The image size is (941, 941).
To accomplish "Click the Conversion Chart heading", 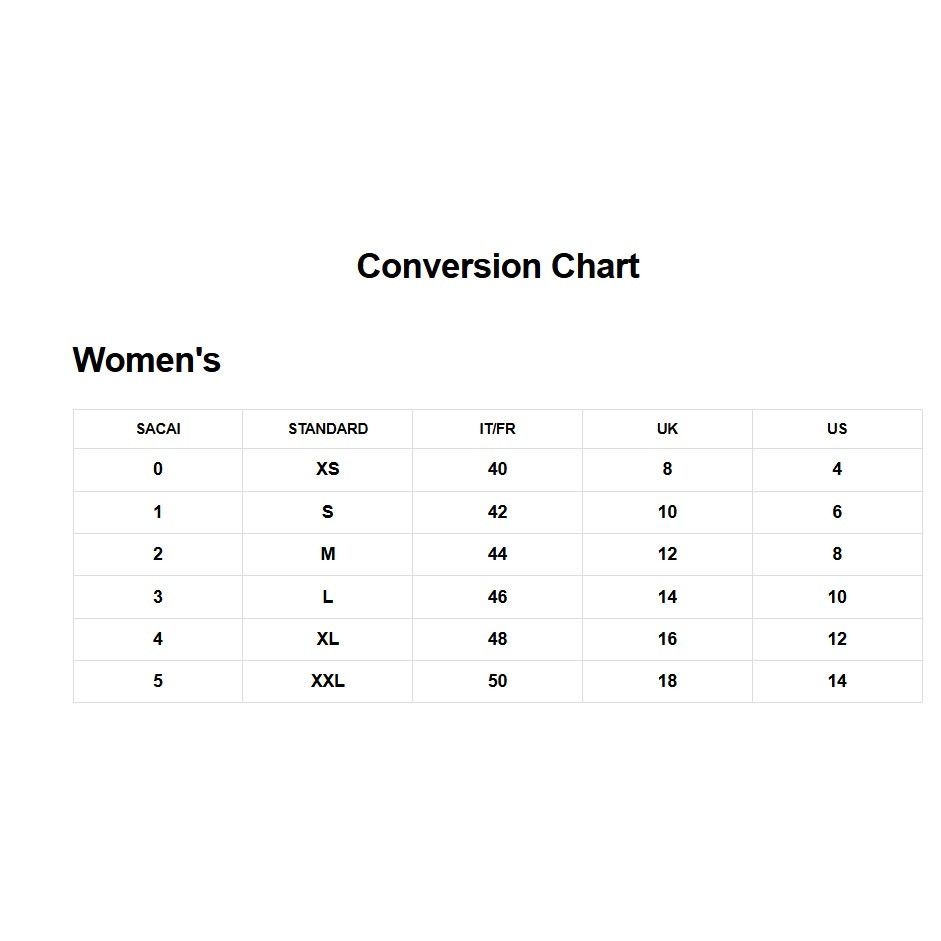I will 498,266.
